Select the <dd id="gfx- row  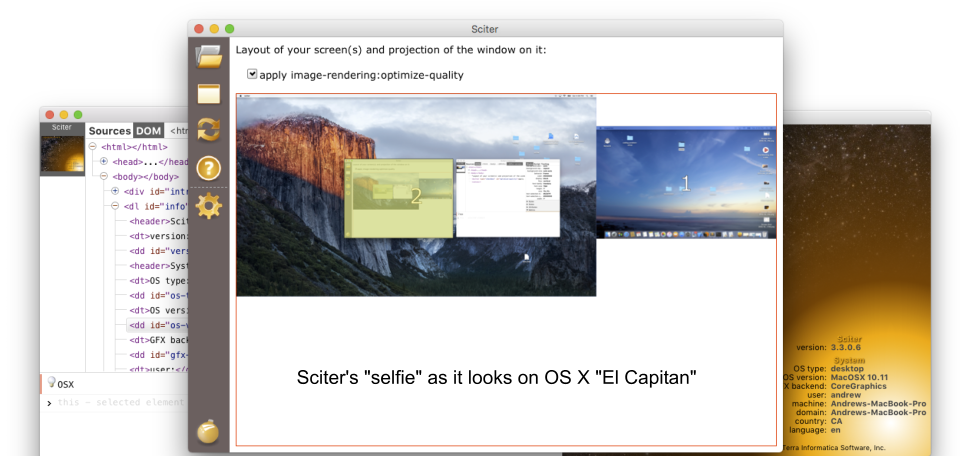pos(158,355)
